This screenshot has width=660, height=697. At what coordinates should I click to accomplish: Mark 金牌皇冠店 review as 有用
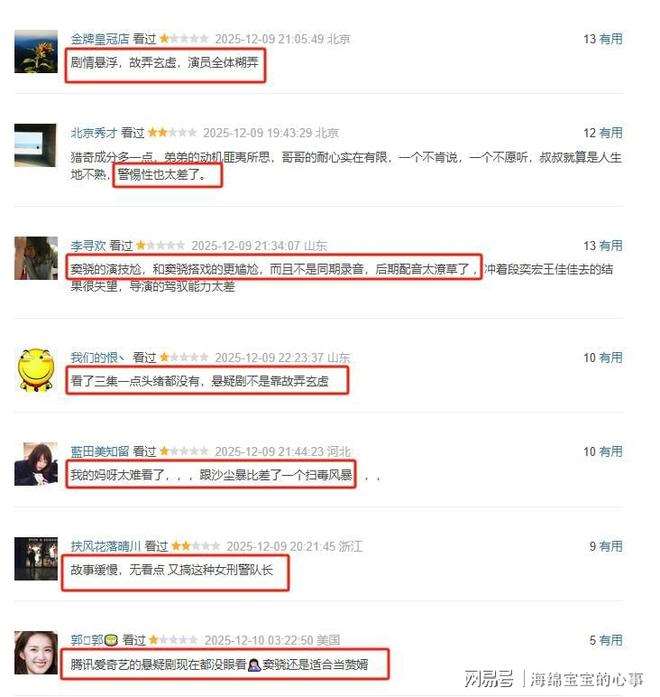pyautogui.click(x=611, y=39)
